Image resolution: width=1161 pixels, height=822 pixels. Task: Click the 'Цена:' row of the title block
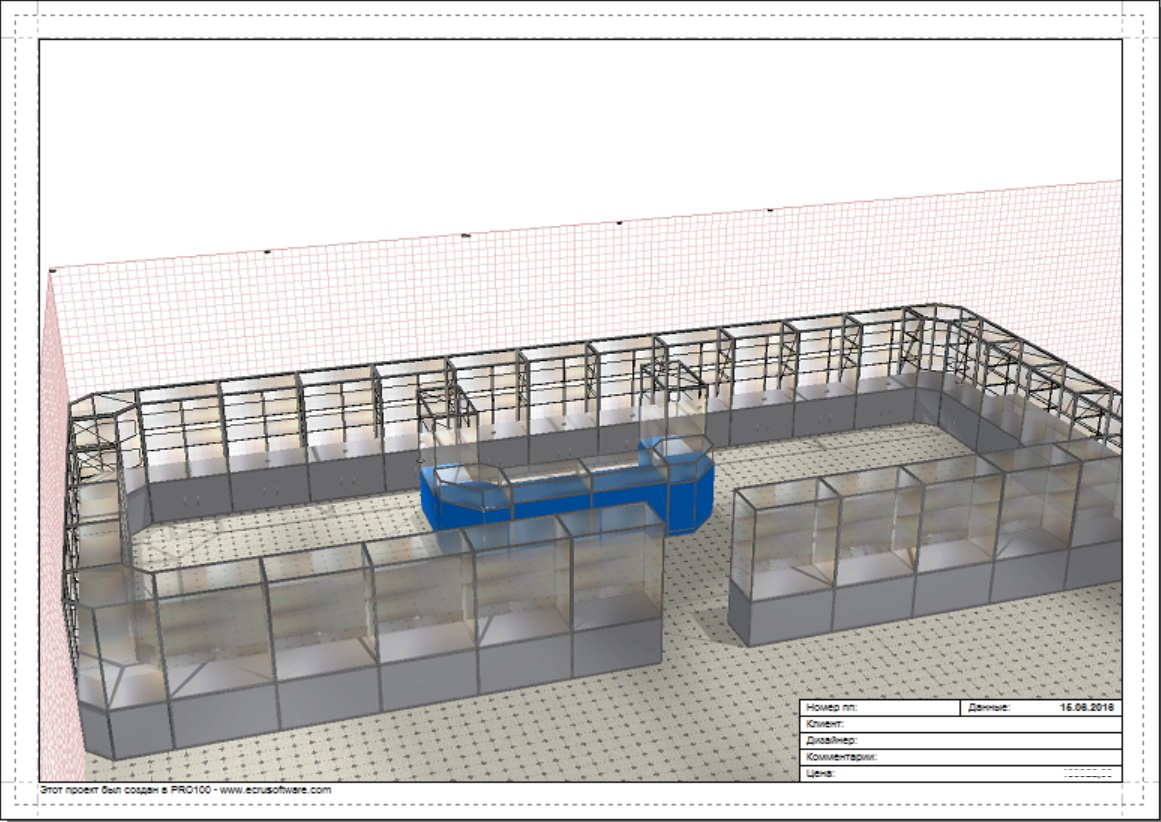(961, 773)
